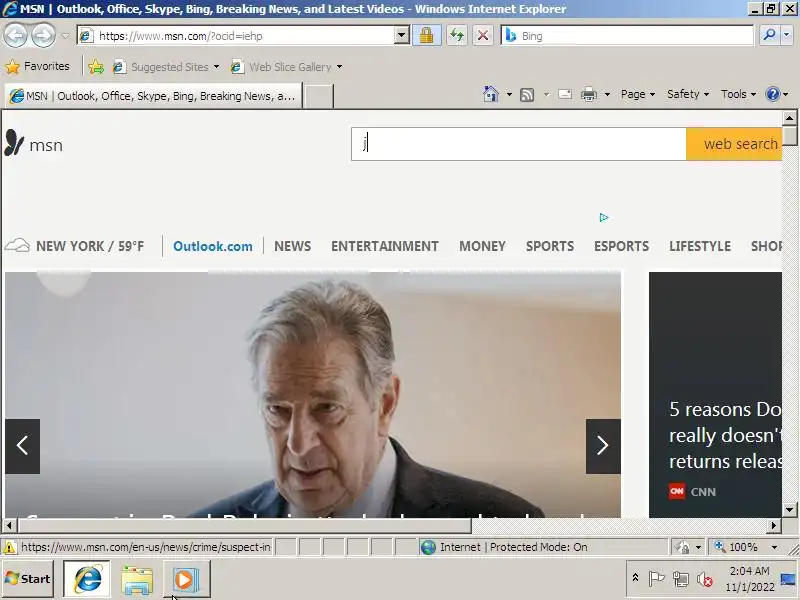This screenshot has width=800, height=600.
Task: Click inside the MSN web search field
Action: (518, 144)
